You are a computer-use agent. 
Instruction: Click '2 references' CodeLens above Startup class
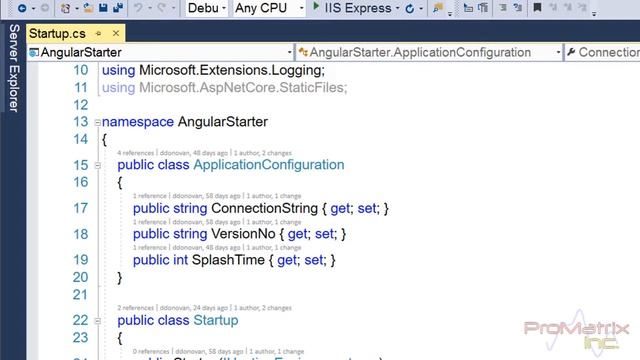coord(136,308)
